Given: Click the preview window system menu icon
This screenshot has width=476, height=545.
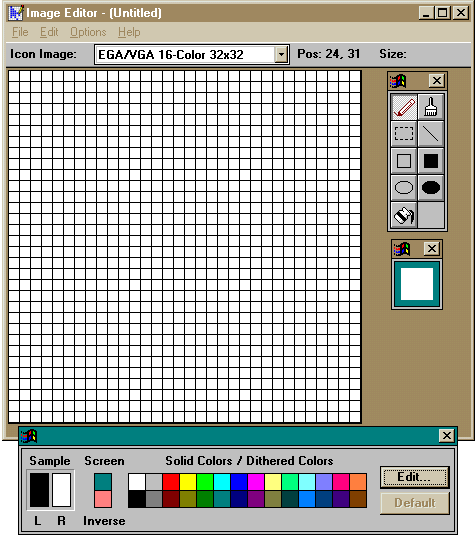Looking at the screenshot, I should coord(402,249).
